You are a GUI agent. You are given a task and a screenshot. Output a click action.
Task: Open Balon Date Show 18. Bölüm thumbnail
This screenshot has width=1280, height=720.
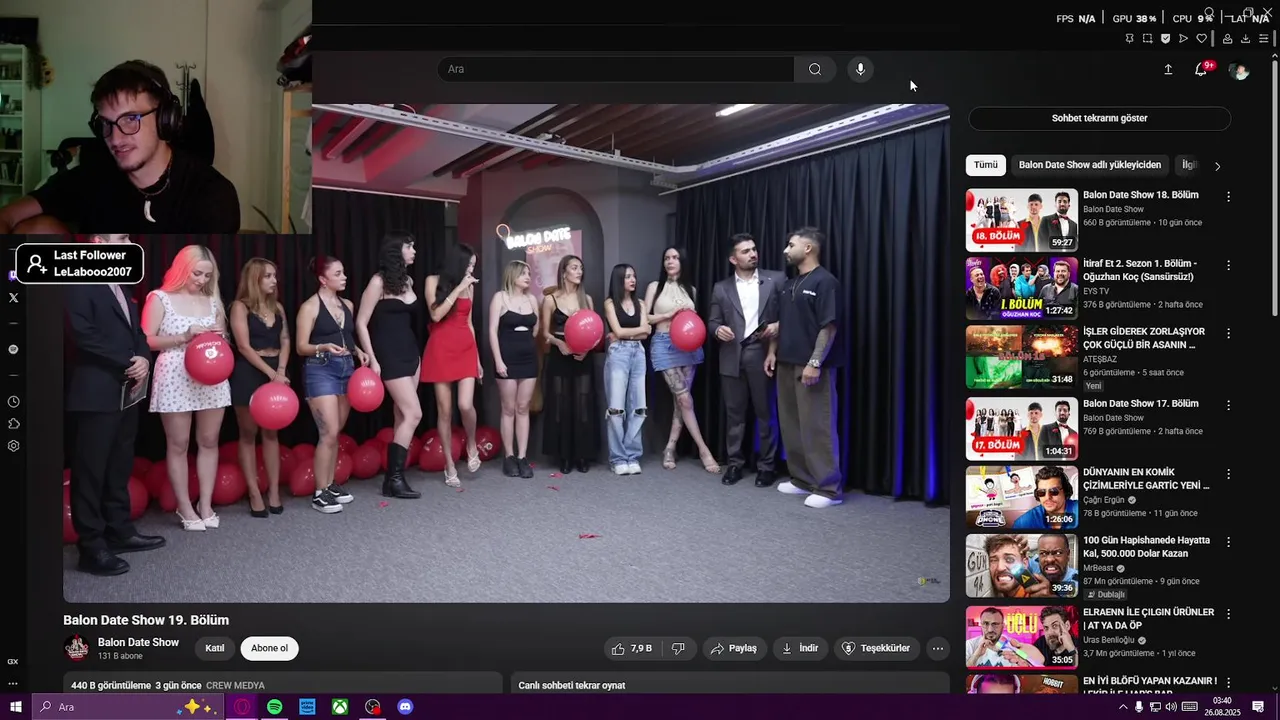pyautogui.click(x=1021, y=220)
